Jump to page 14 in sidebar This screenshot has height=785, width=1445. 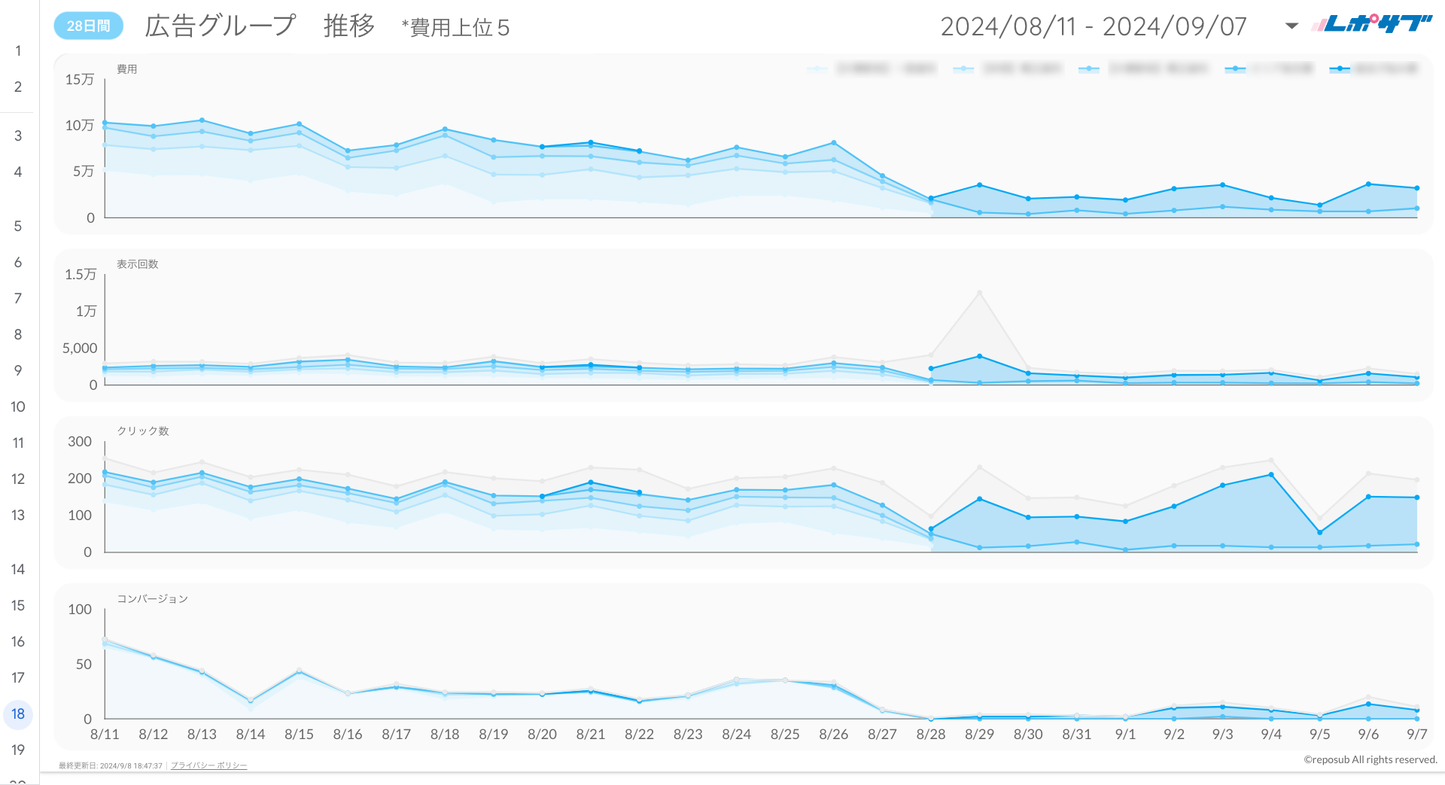pyautogui.click(x=18, y=569)
